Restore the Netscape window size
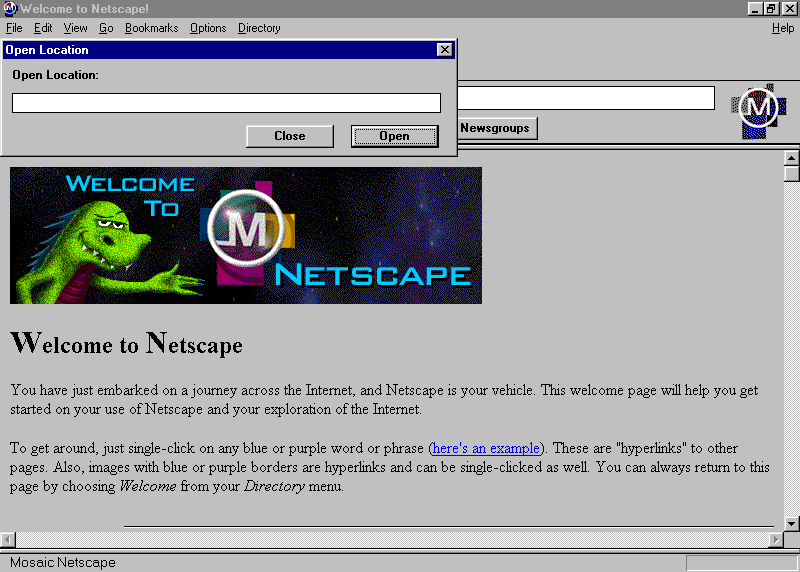 point(770,9)
